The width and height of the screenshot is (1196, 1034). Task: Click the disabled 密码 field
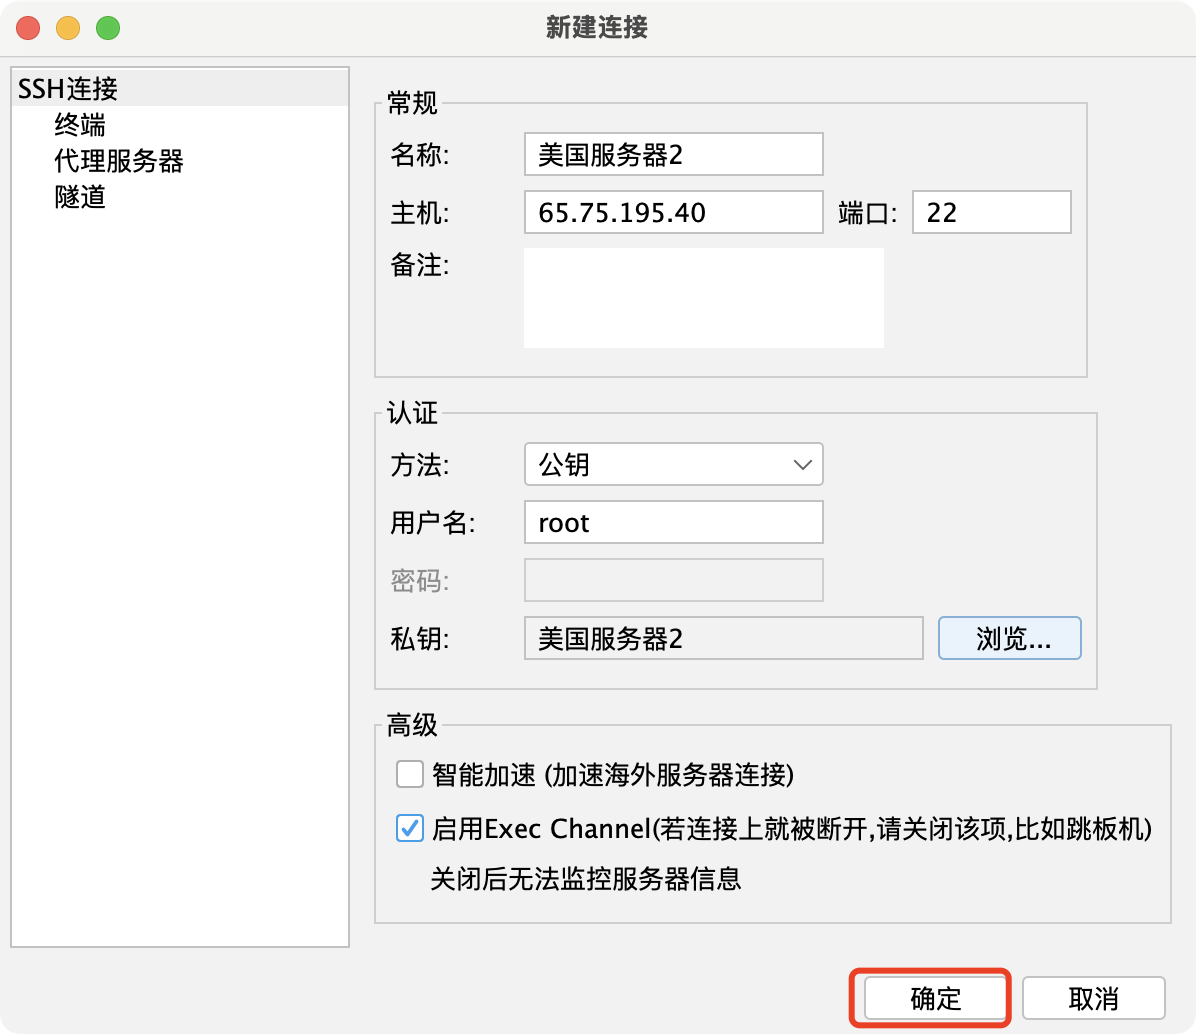[674, 580]
